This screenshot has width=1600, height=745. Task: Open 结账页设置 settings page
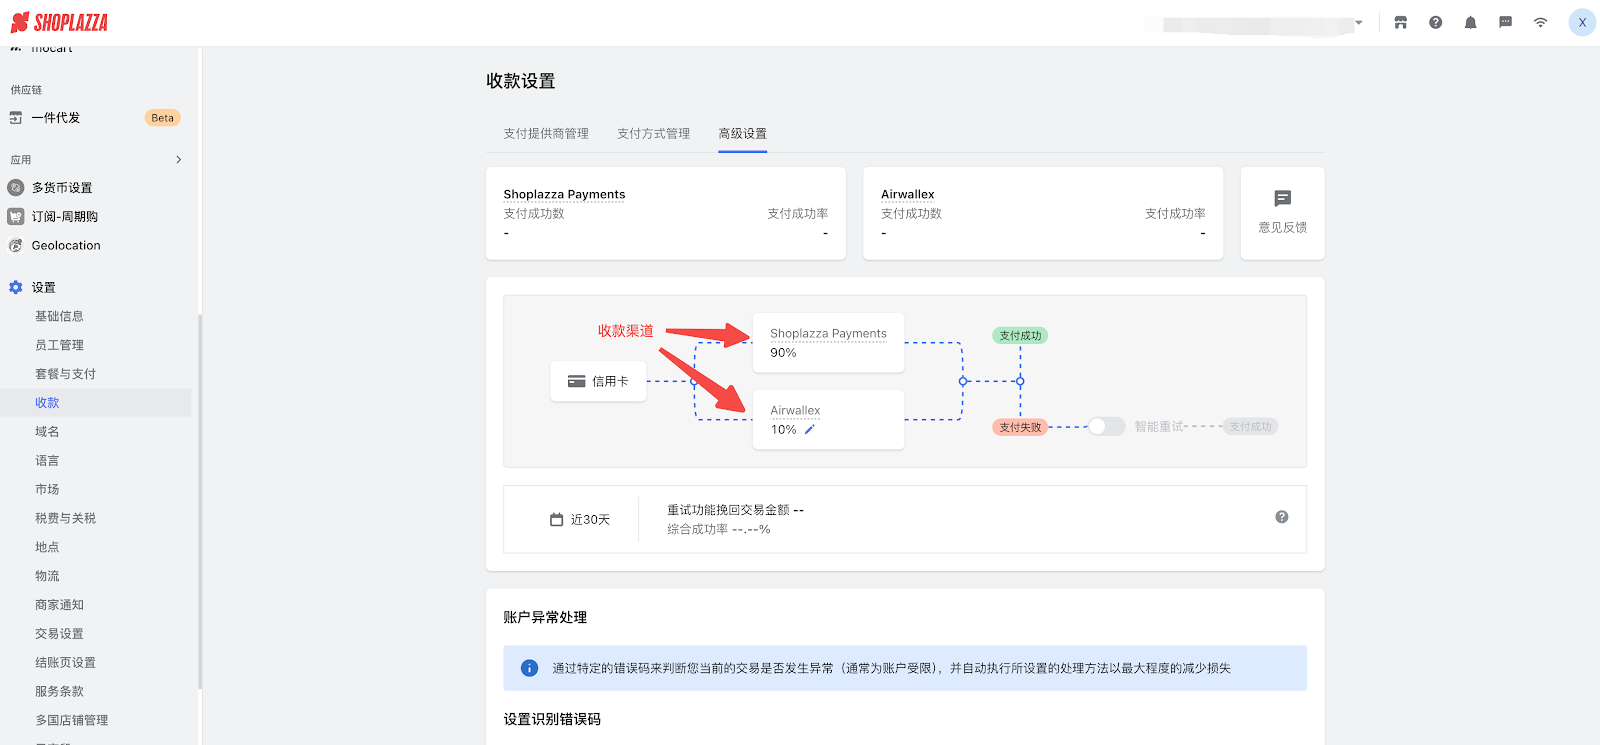coord(65,663)
